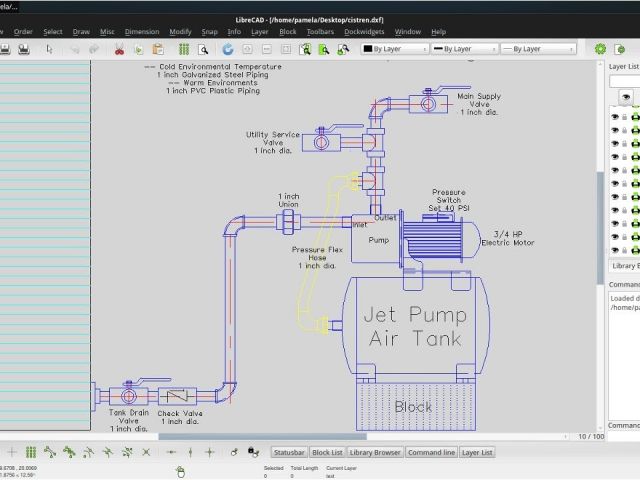Open the Dimension menu
640x480 pixels.
pyautogui.click(x=141, y=31)
